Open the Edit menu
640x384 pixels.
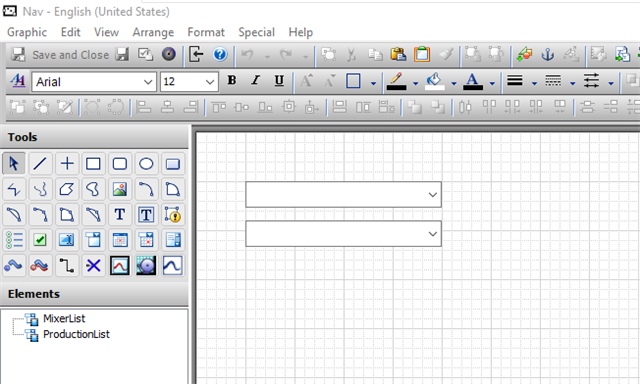pos(71,32)
